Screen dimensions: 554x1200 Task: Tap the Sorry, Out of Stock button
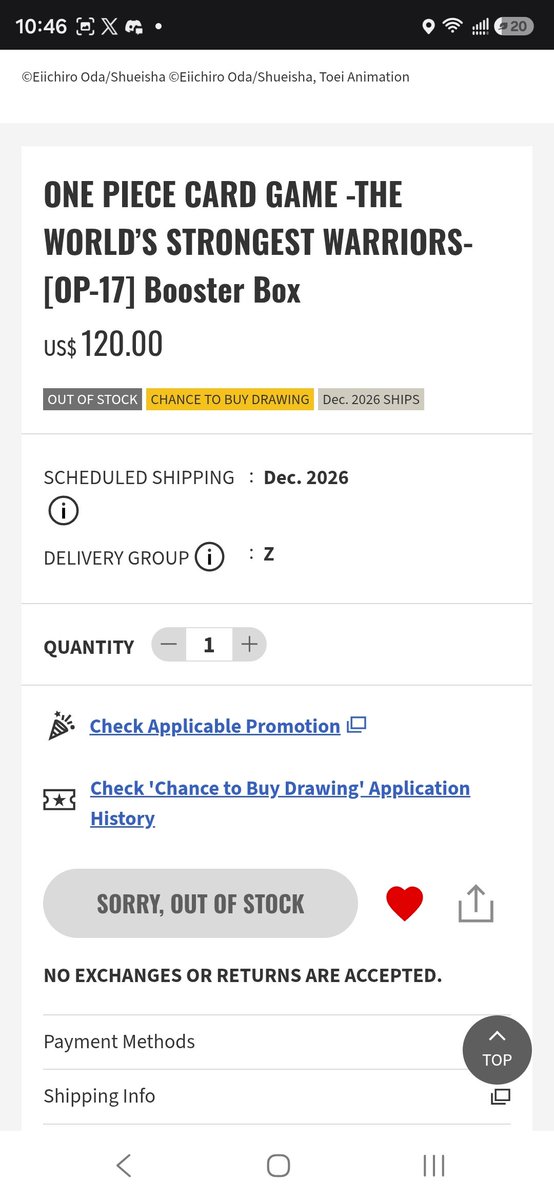pos(200,904)
